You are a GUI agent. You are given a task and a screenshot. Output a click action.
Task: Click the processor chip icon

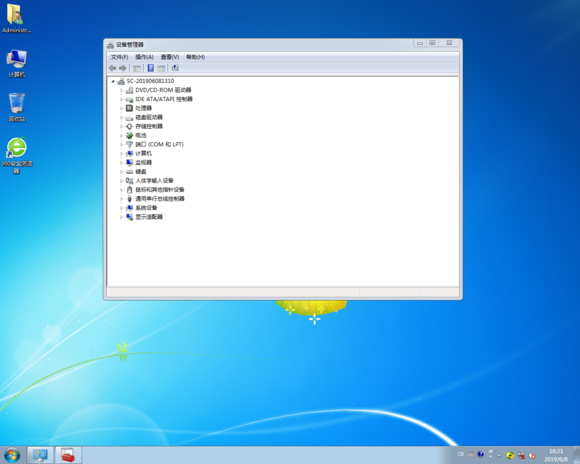(129, 108)
